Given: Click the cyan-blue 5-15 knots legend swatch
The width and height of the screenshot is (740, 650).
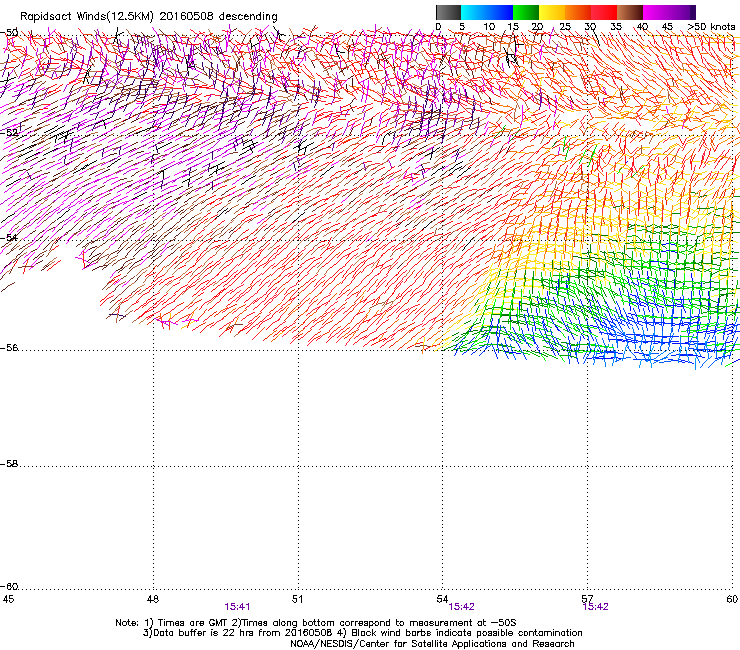Looking at the screenshot, I should click(487, 12).
